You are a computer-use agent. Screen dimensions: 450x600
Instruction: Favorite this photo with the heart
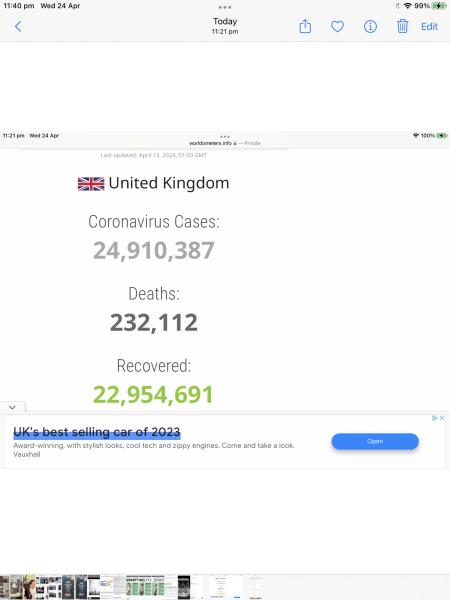pyautogui.click(x=337, y=26)
